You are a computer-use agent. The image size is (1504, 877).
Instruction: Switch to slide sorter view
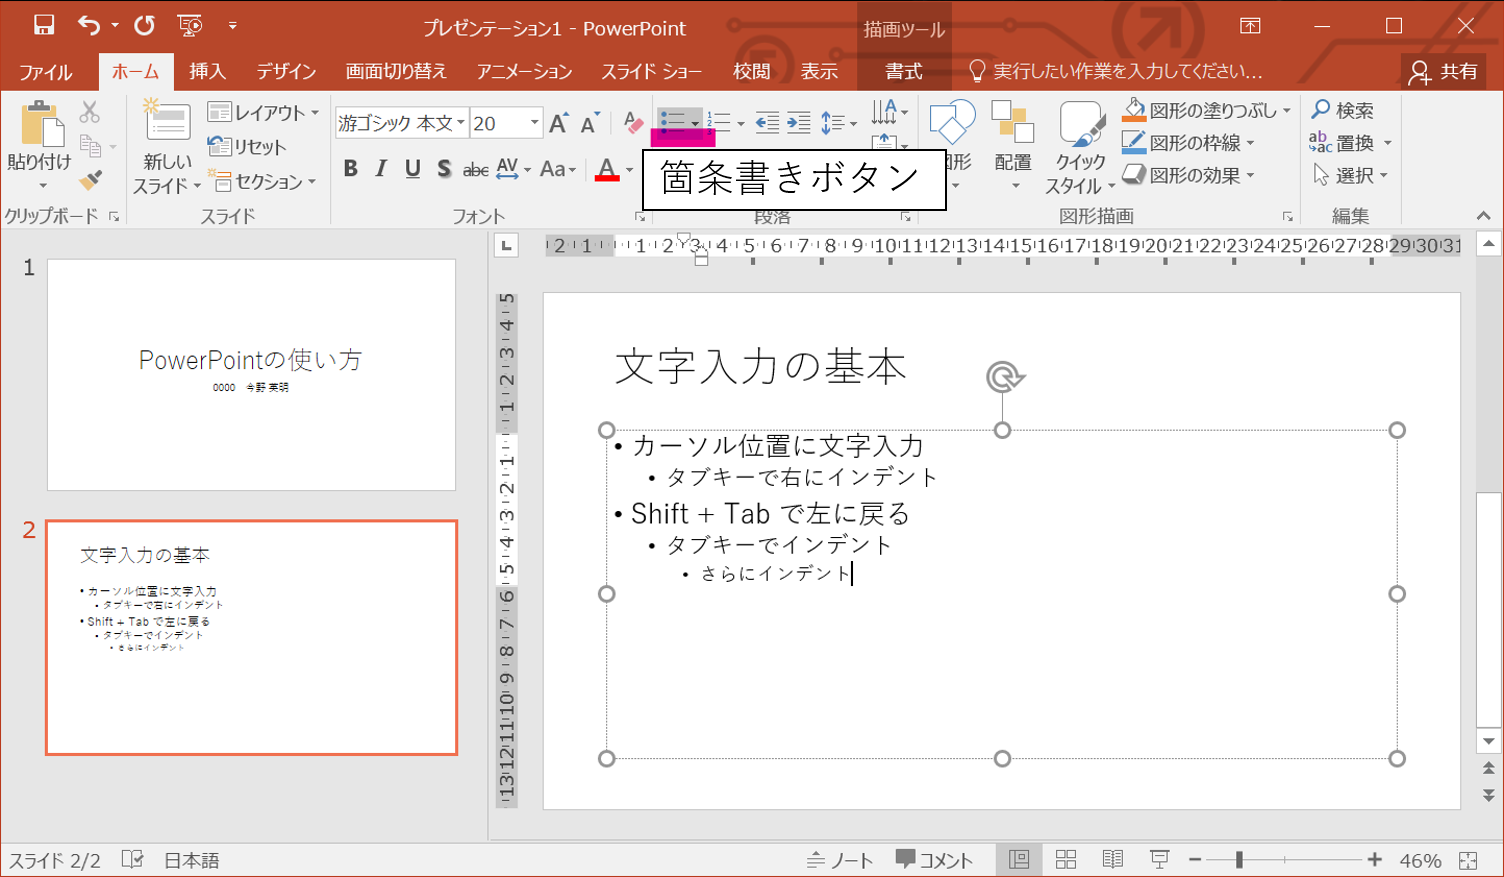coord(1066,859)
